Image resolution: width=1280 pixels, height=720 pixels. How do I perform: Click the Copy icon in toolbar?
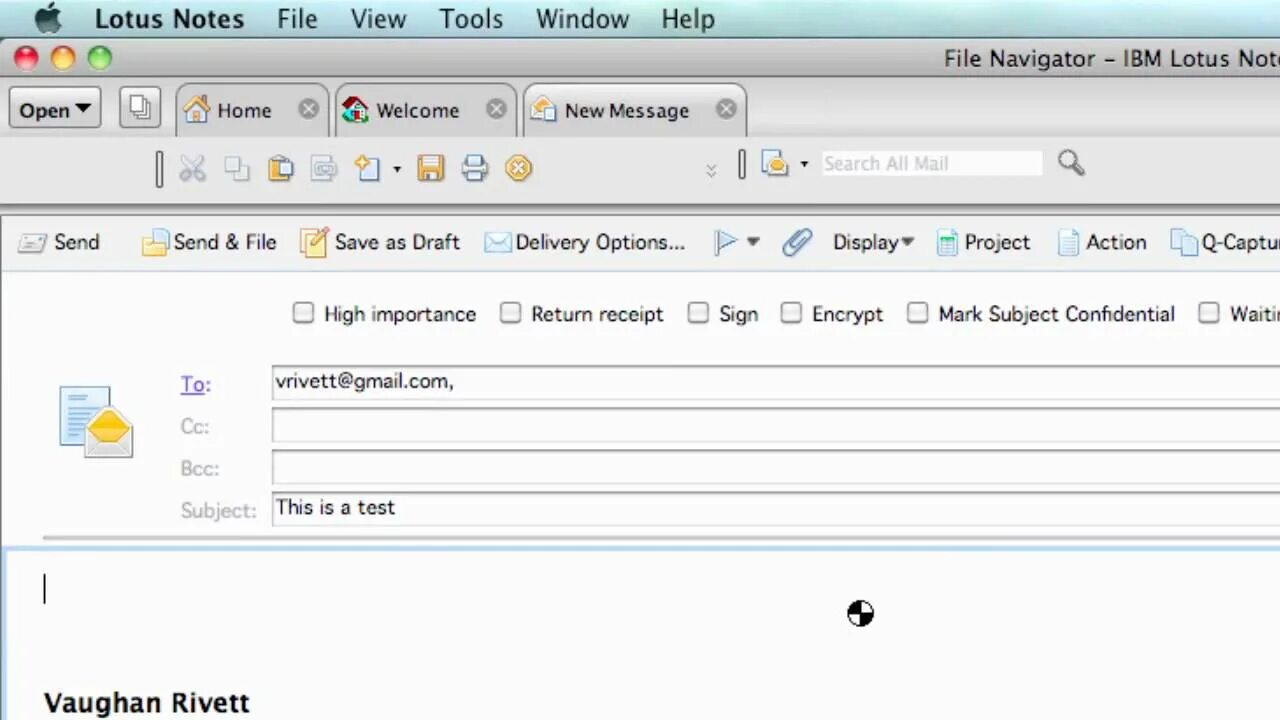(237, 168)
